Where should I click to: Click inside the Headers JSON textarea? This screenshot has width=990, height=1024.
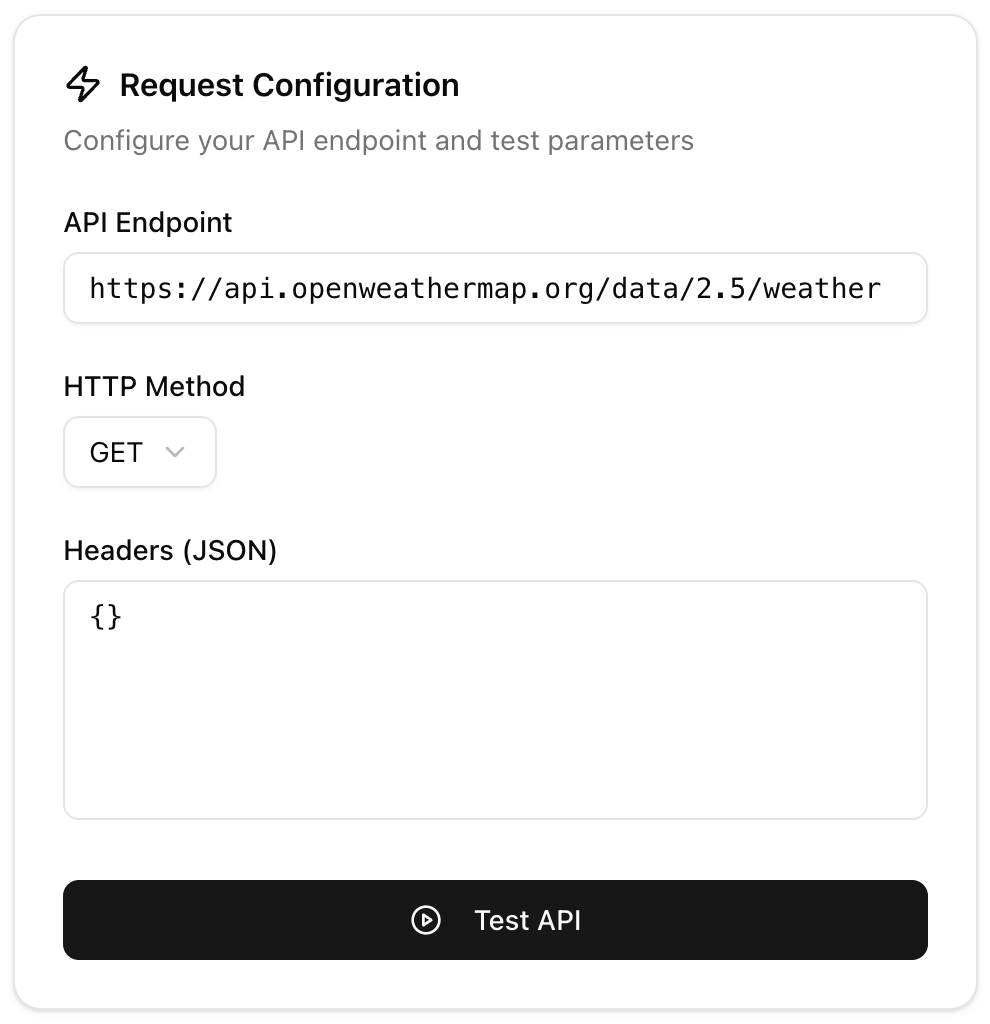tap(495, 700)
